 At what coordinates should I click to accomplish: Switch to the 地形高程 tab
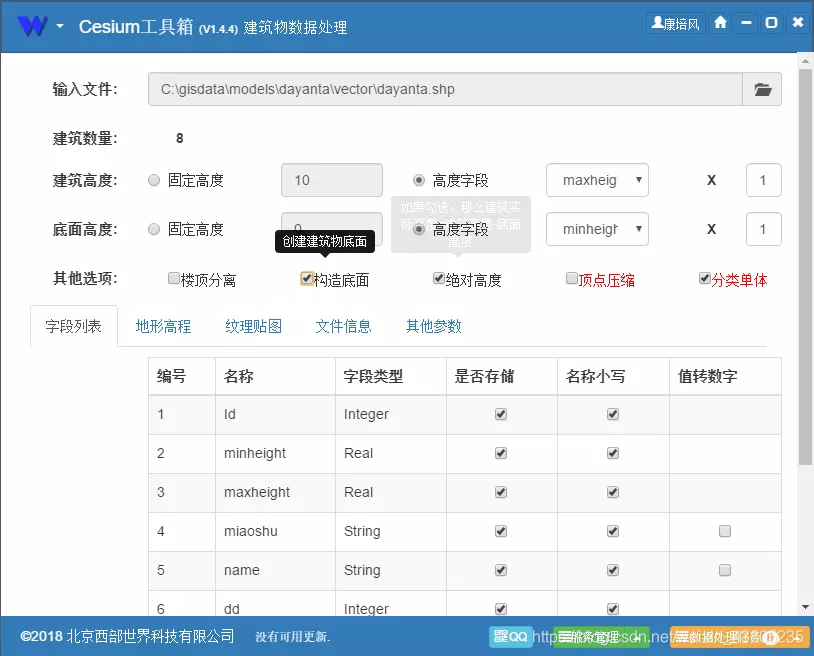point(163,326)
